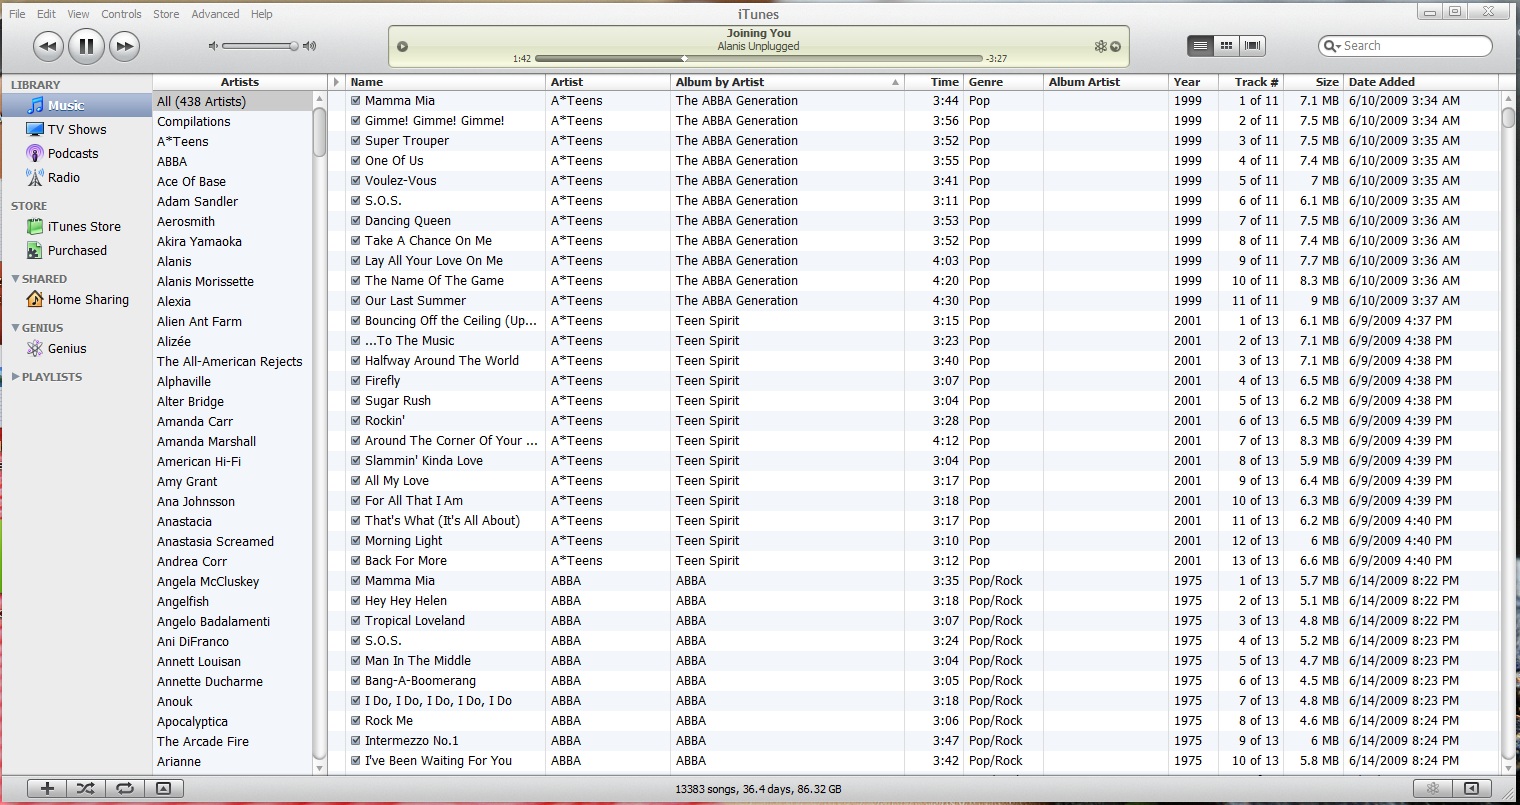Uncheck the song Tropical Loveland

pos(356,621)
